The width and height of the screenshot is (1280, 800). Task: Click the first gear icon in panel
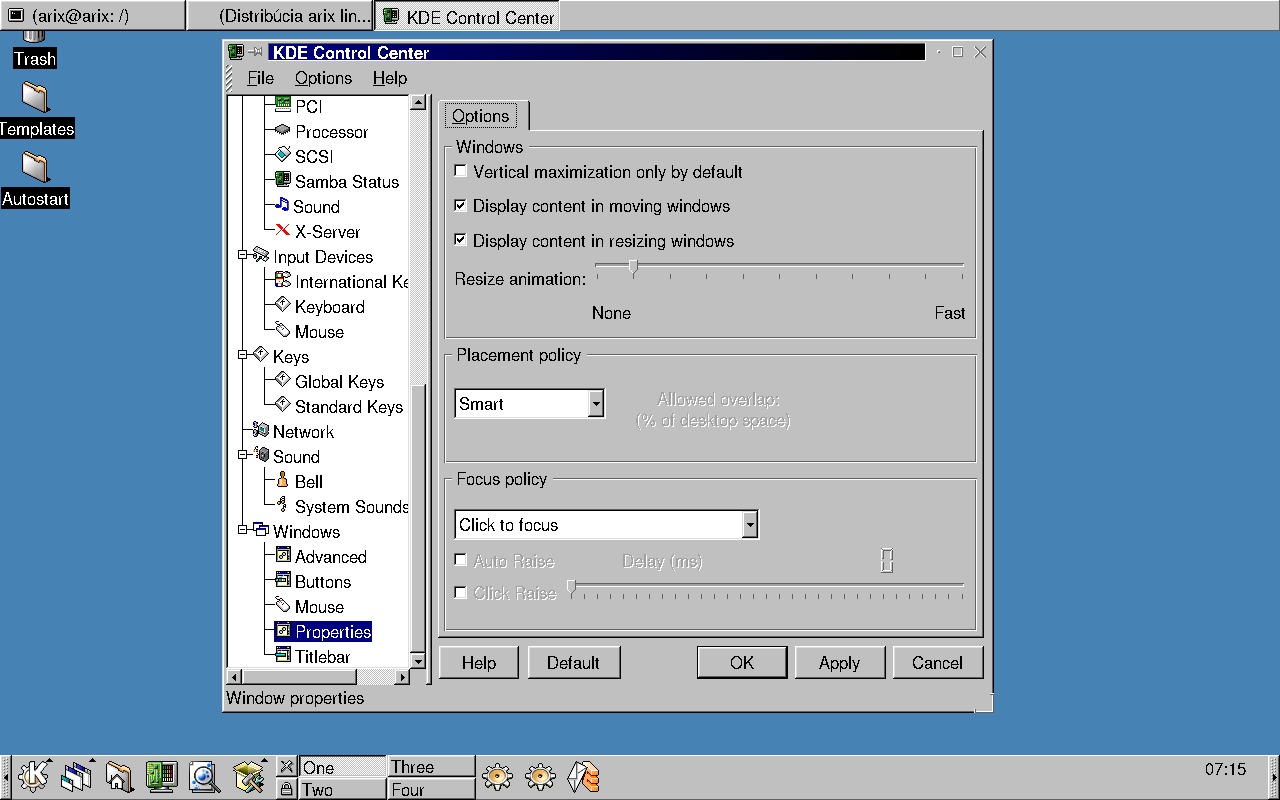pos(497,776)
